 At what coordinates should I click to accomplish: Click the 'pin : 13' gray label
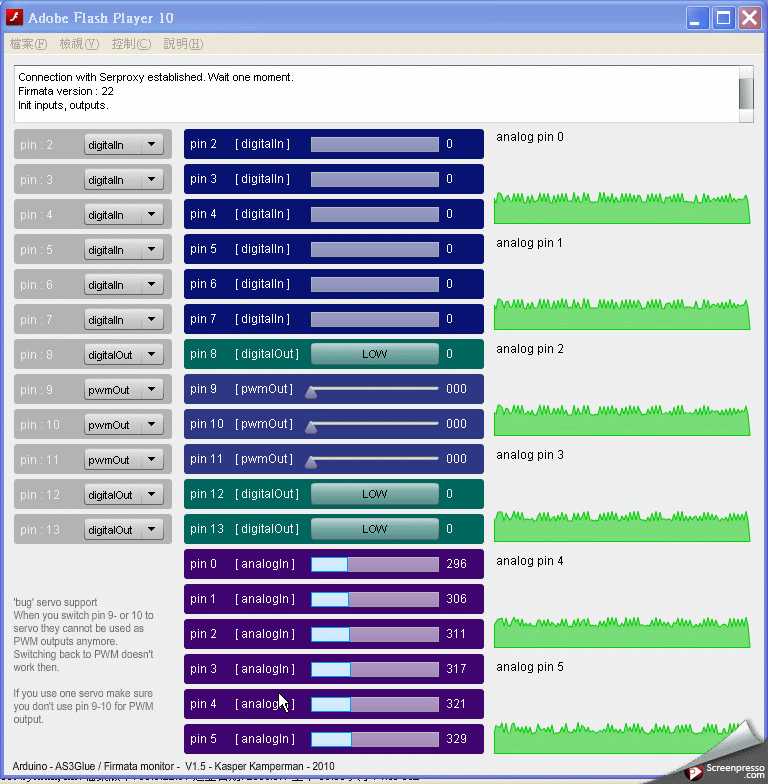coord(40,530)
